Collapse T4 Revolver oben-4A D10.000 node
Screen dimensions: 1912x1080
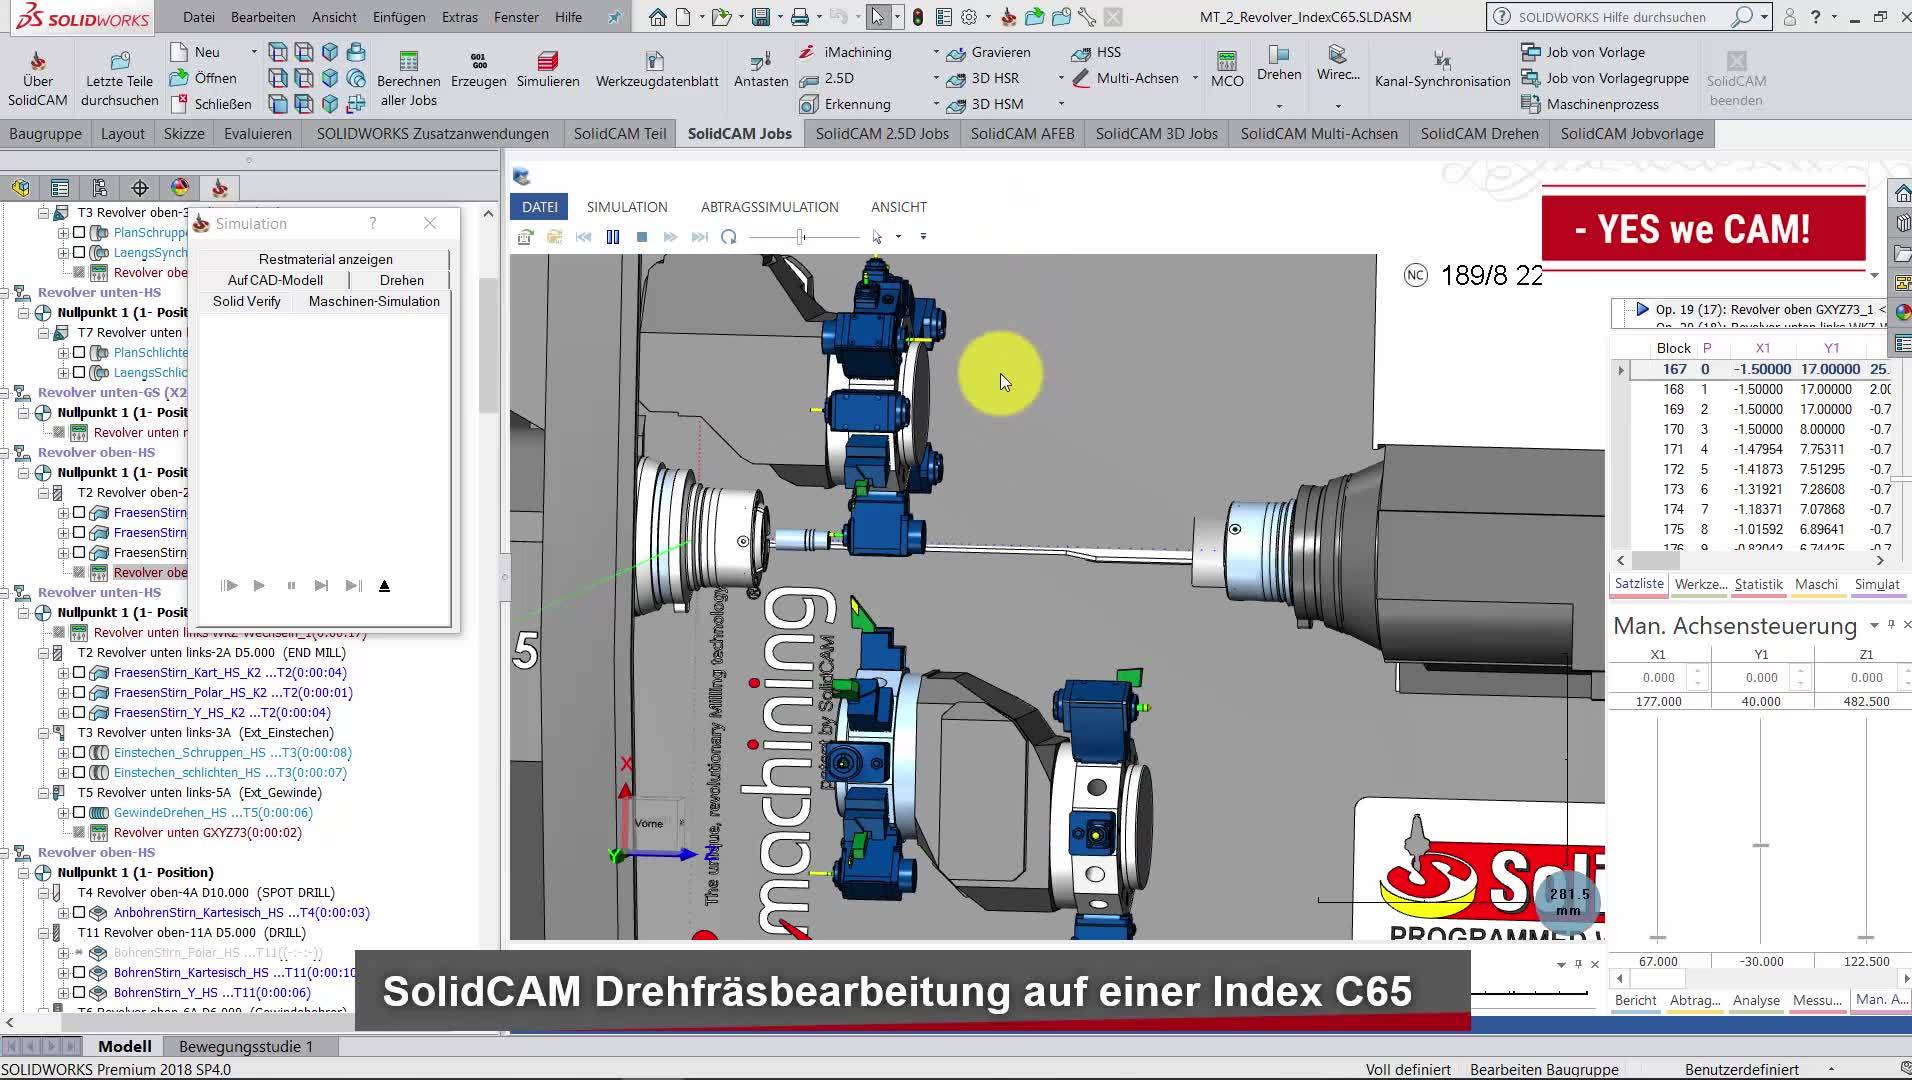pyautogui.click(x=43, y=893)
